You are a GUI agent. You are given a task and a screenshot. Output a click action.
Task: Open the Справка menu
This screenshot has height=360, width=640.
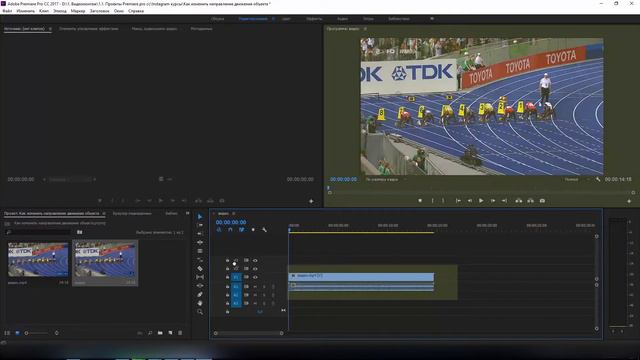pos(136,11)
